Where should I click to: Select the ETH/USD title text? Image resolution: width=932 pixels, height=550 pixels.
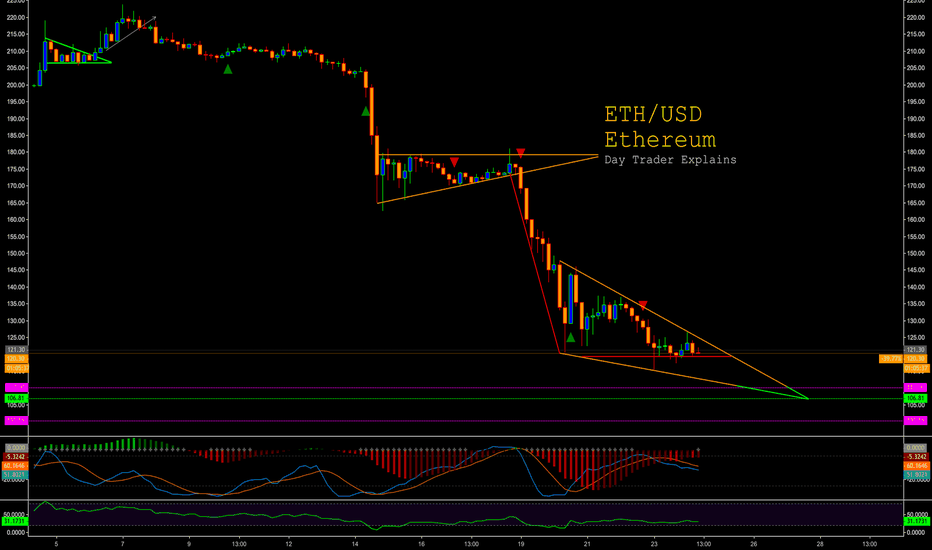pos(653,114)
